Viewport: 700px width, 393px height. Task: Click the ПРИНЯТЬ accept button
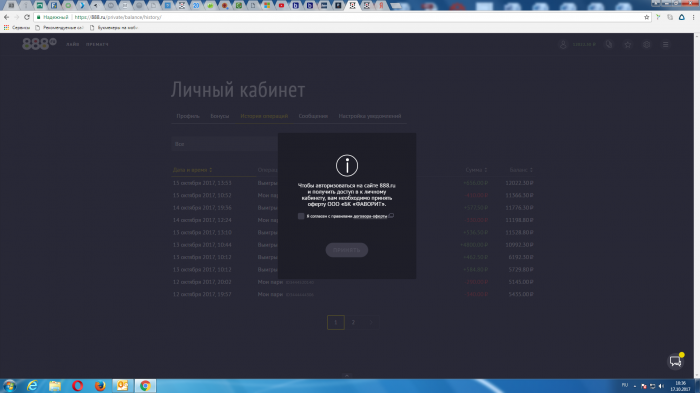pyautogui.click(x=346, y=250)
